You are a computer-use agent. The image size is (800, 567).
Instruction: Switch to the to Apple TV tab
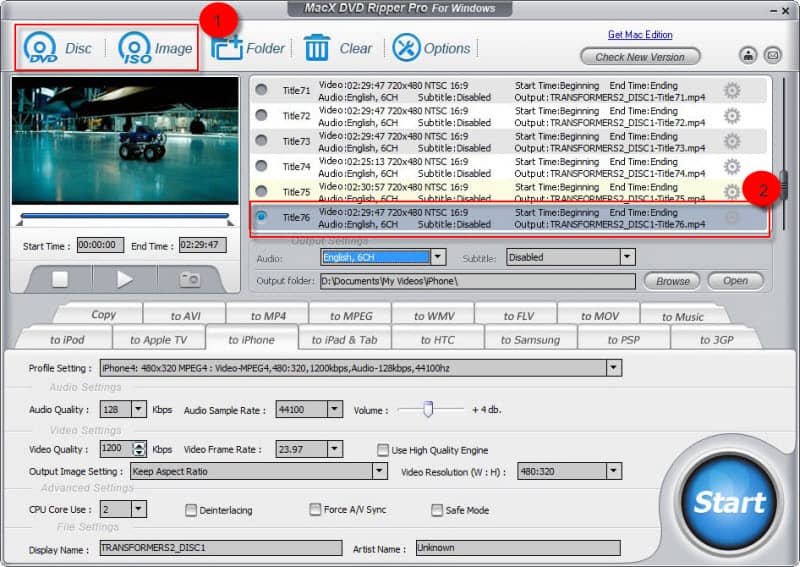click(159, 339)
